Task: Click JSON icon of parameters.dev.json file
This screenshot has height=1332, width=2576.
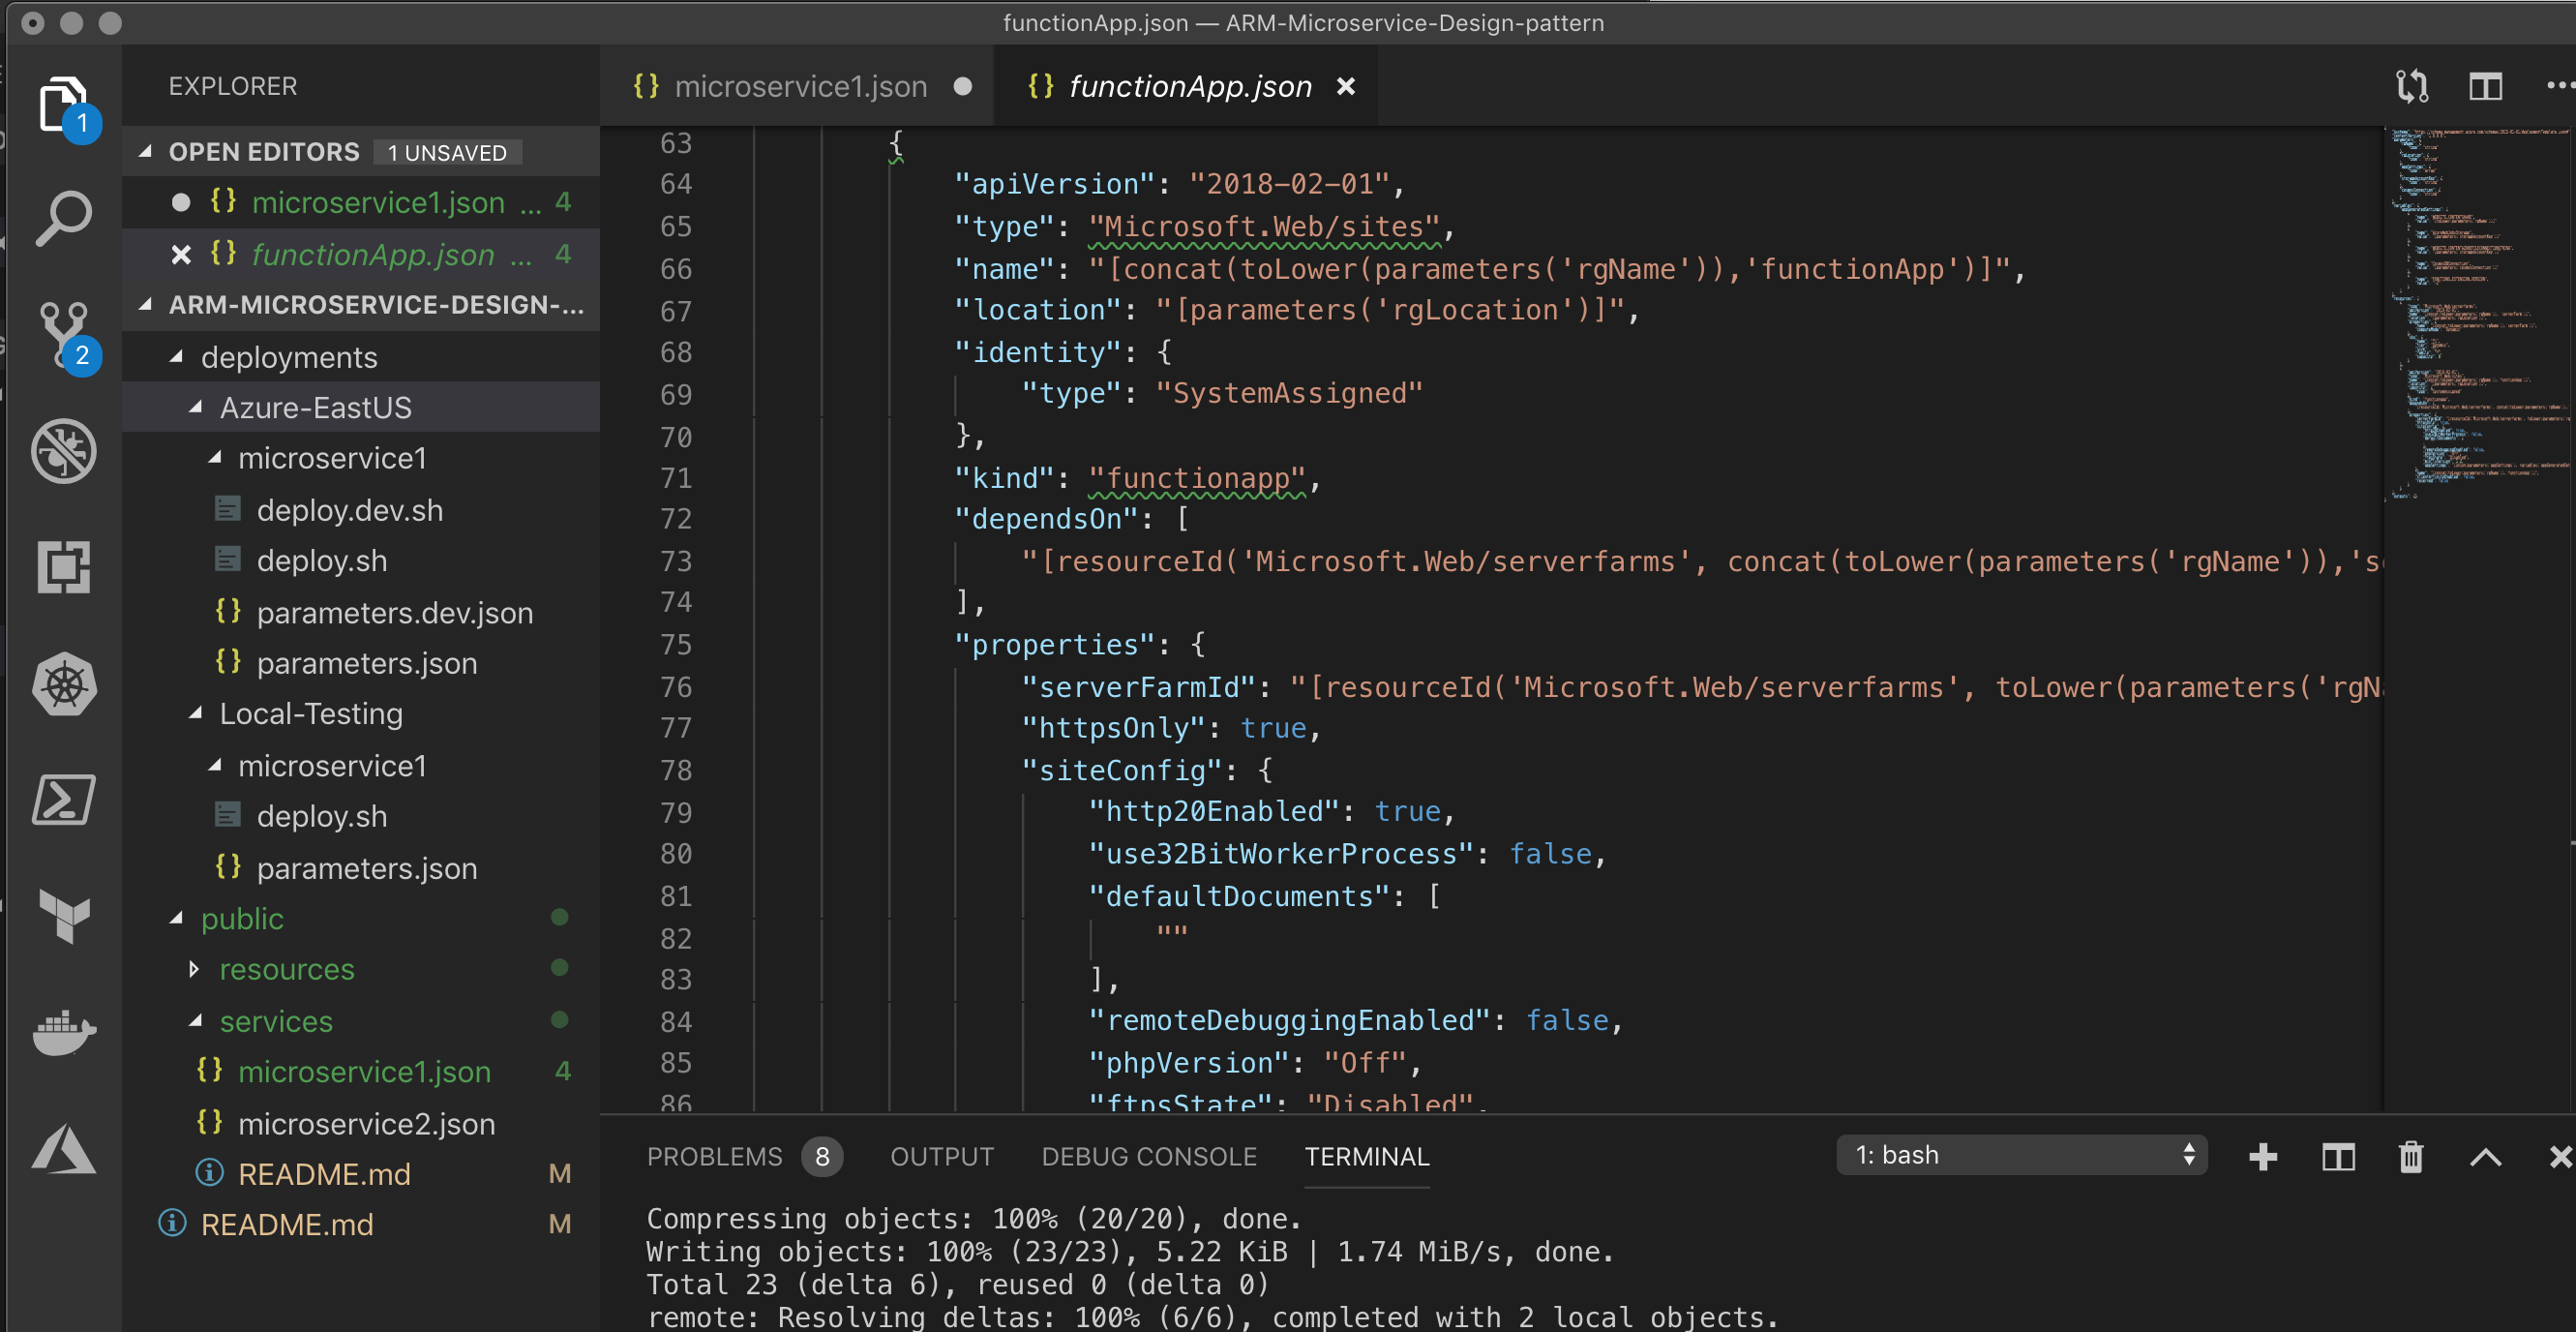Action: click(x=228, y=611)
